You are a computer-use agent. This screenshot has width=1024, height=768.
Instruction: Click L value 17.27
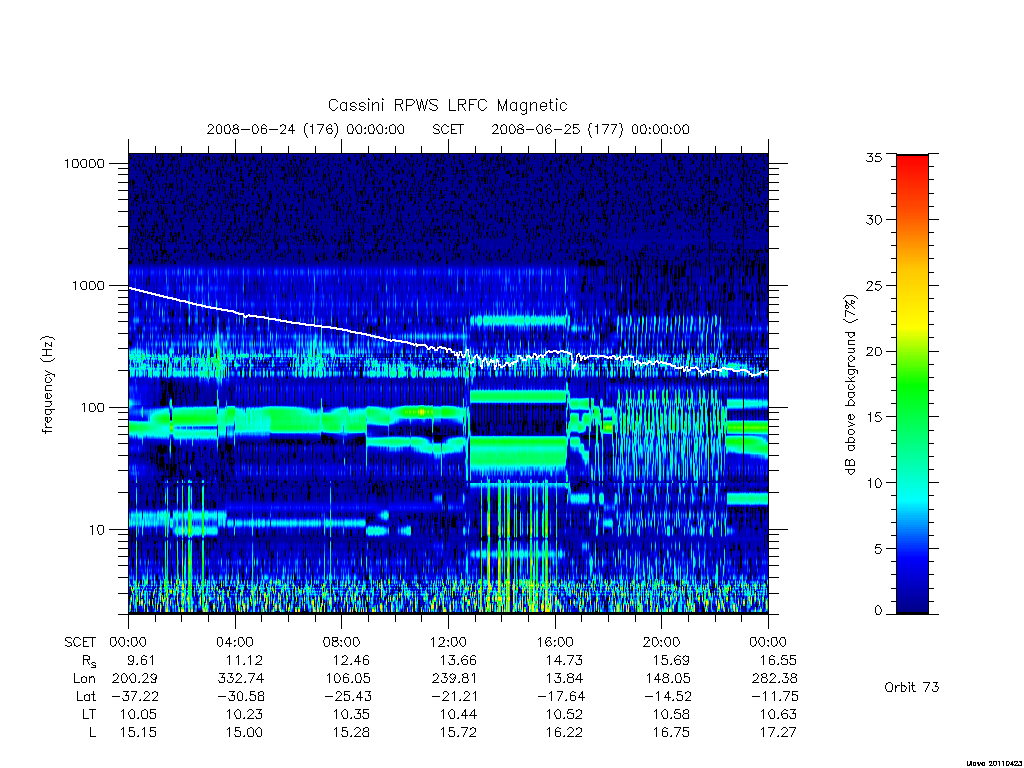pyautogui.click(x=778, y=732)
